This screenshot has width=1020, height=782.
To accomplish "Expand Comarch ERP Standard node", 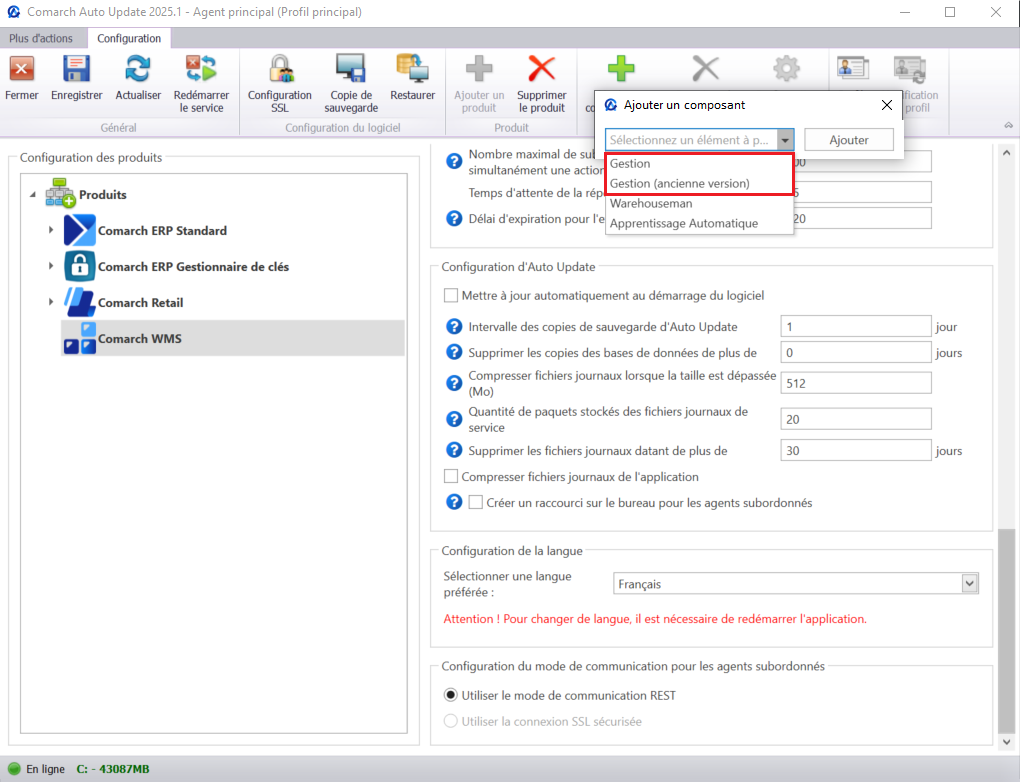I will (x=51, y=230).
